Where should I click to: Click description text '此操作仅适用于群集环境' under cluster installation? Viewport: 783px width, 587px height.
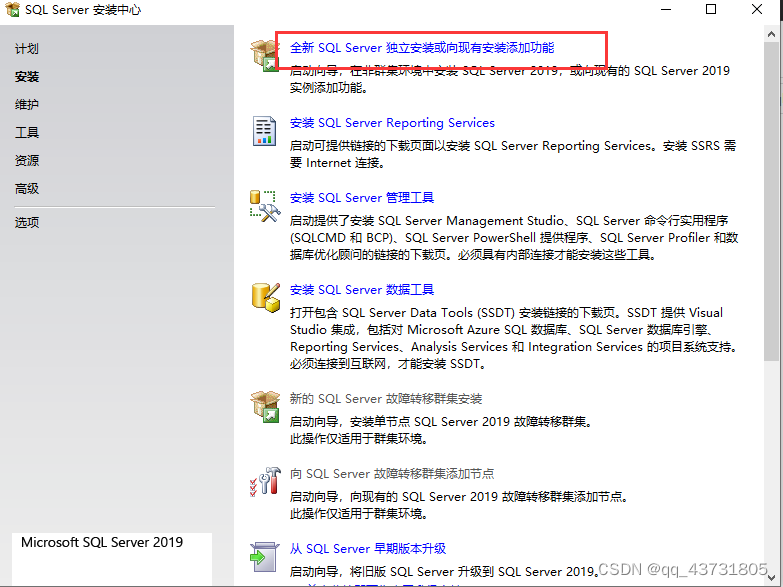pos(359,439)
